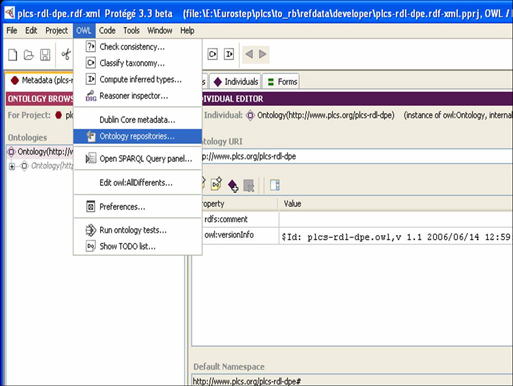513x386 pixels.
Task: Click the New project toolbar icon
Action: click(13, 55)
